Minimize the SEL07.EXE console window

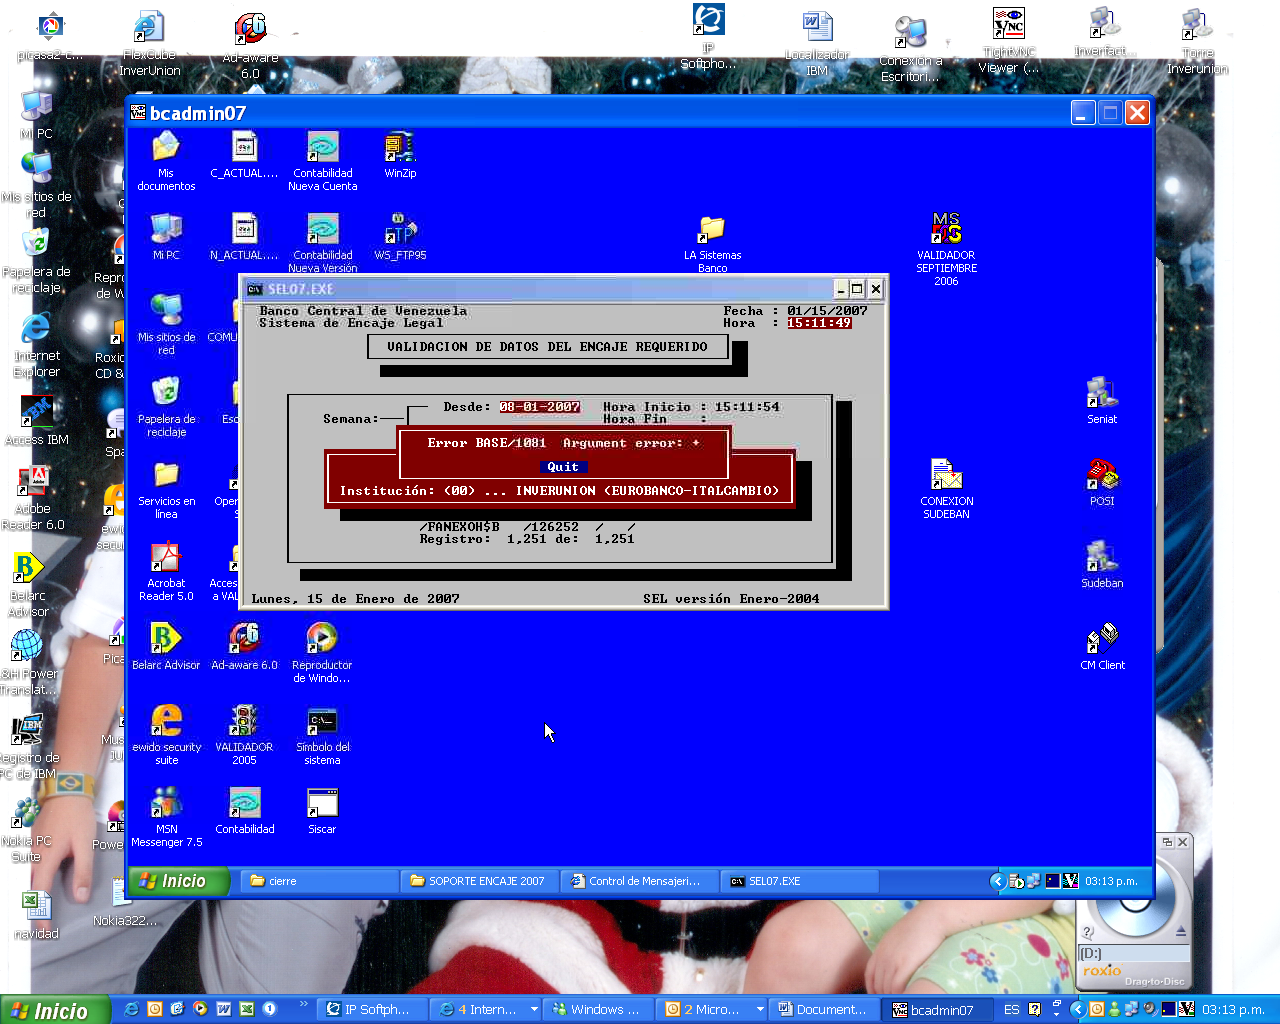pyautogui.click(x=841, y=289)
